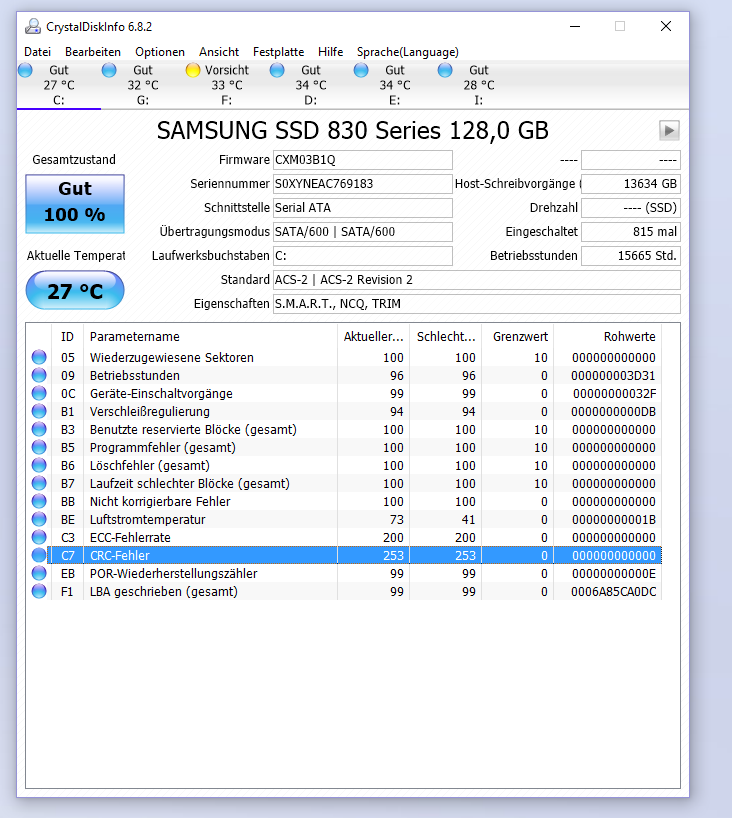Click the blue status orb for drive C:
732x818 pixels.
pyautogui.click(x=25, y=70)
